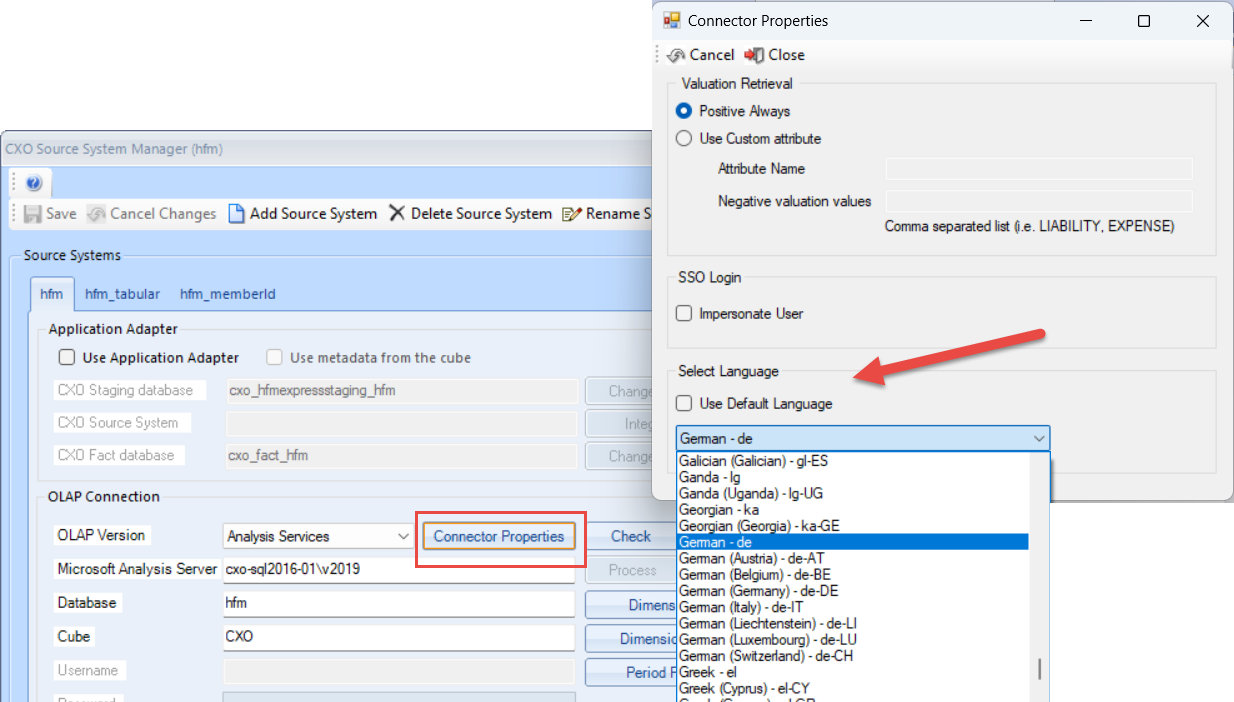1234x702 pixels.
Task: Click the Save floppy disk icon
Action: click(x=32, y=214)
